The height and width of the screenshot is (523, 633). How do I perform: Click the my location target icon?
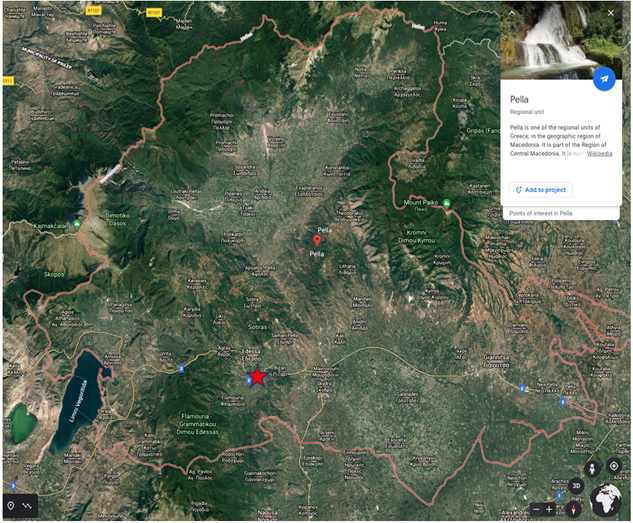613,468
